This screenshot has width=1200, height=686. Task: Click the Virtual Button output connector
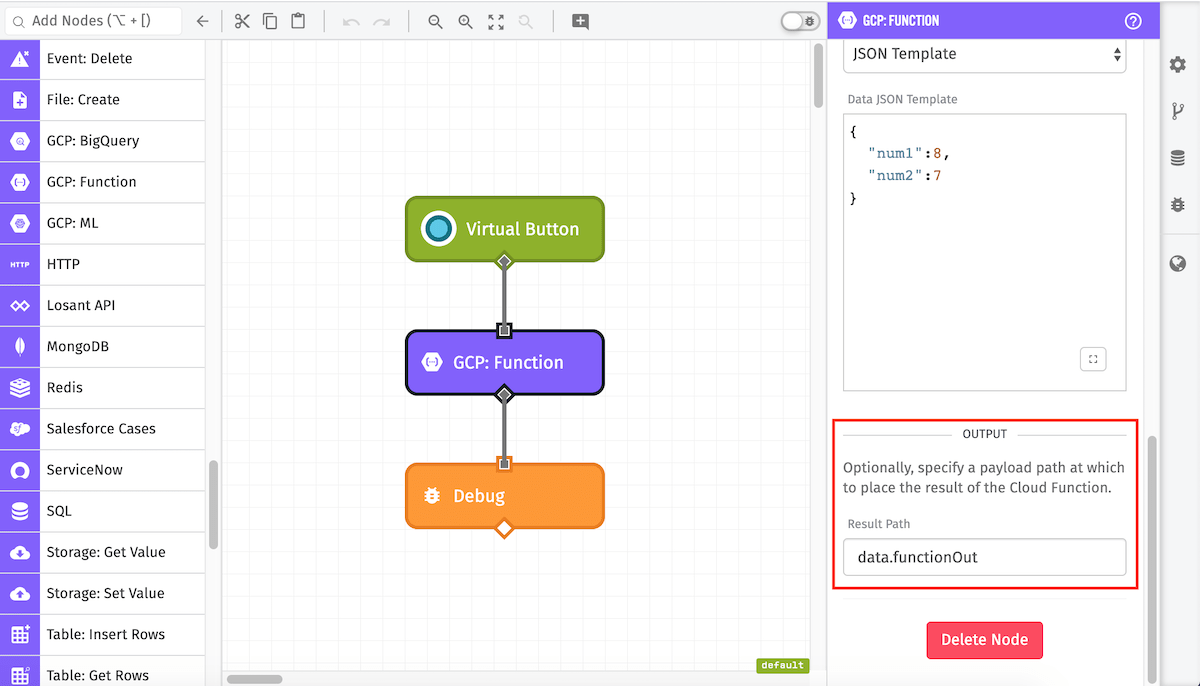click(x=504, y=261)
